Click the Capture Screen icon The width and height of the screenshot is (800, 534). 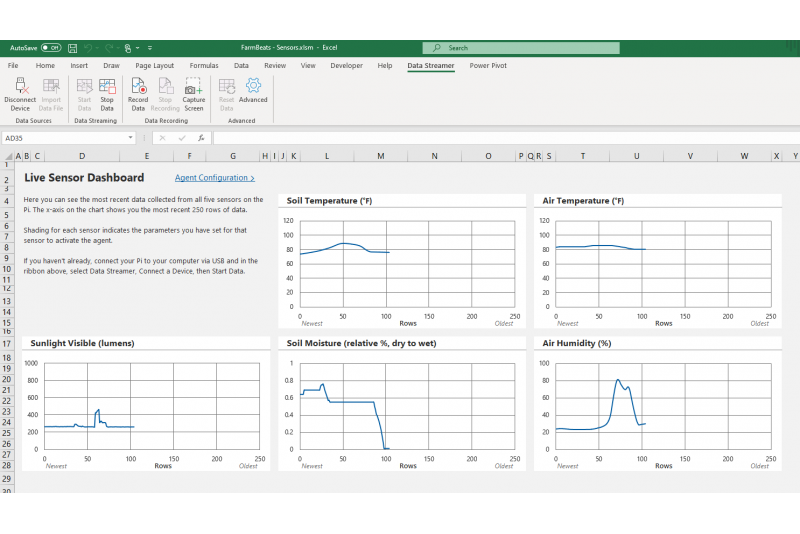click(x=193, y=87)
